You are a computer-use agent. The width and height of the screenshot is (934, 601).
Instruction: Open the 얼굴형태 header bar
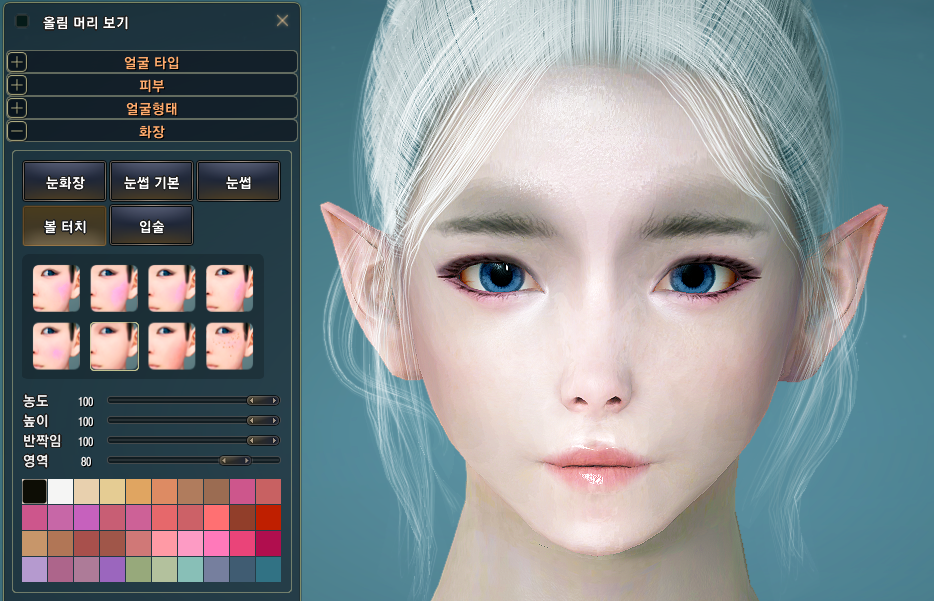point(152,108)
